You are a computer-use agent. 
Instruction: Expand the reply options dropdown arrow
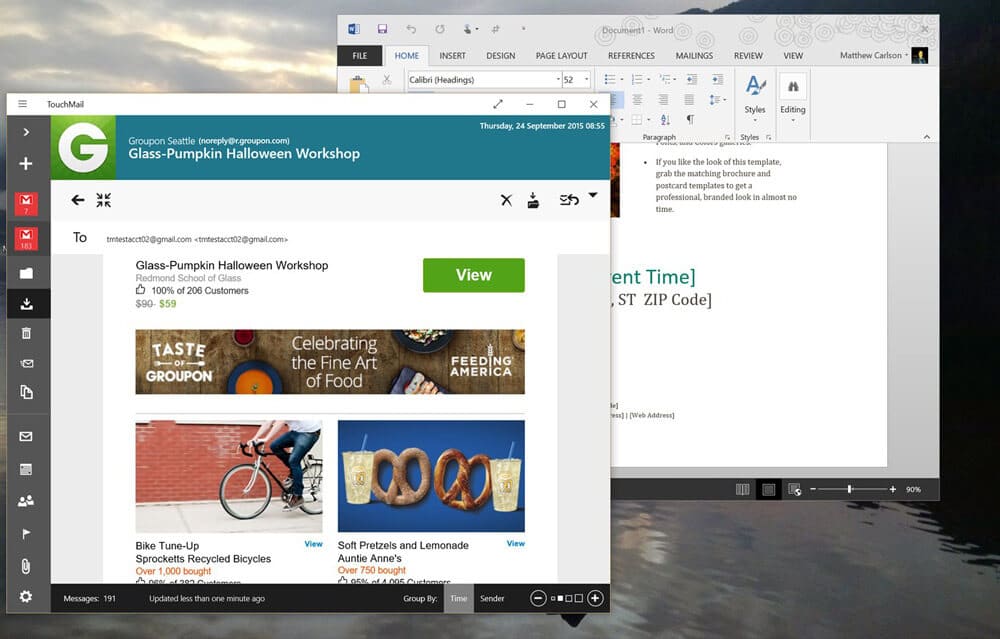click(x=592, y=195)
